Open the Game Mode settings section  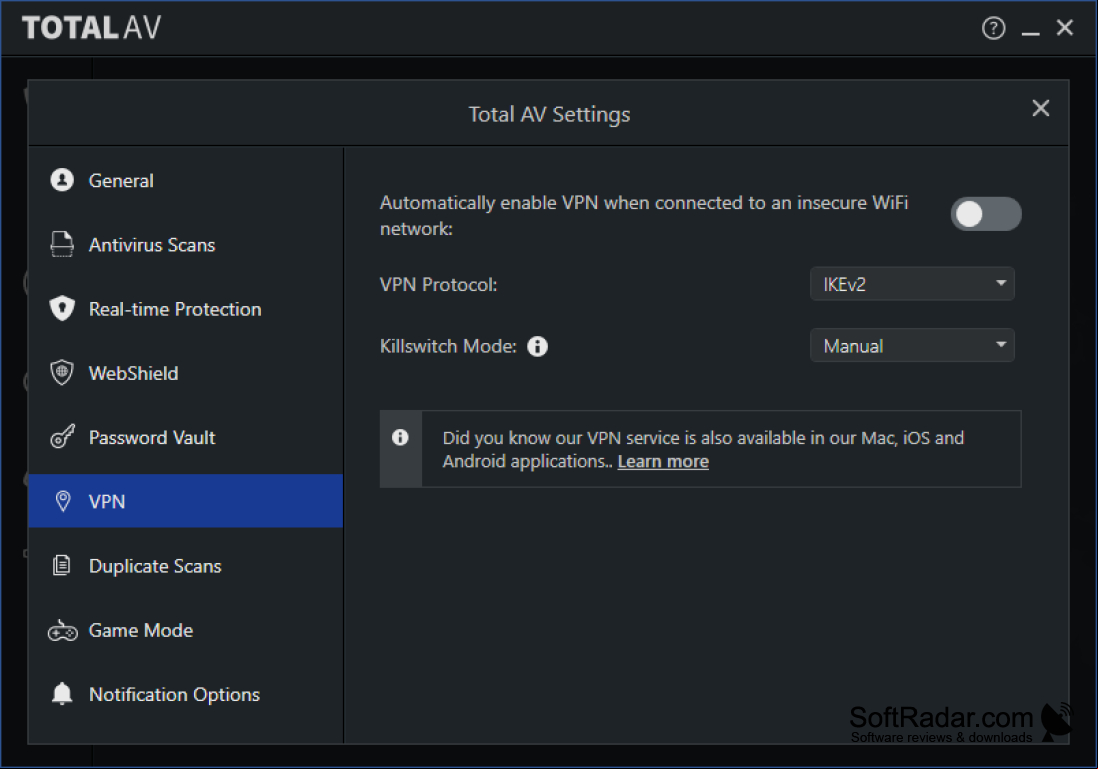186,630
